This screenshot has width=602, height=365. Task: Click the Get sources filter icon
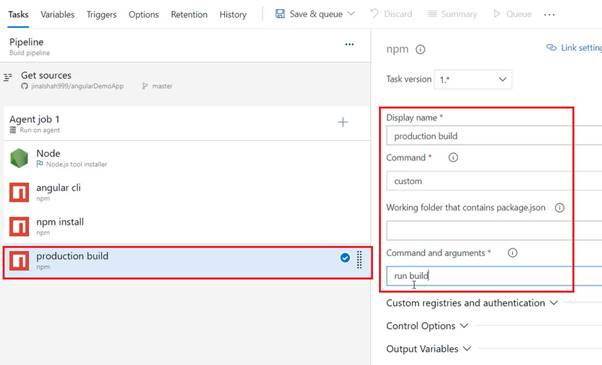coord(8,77)
